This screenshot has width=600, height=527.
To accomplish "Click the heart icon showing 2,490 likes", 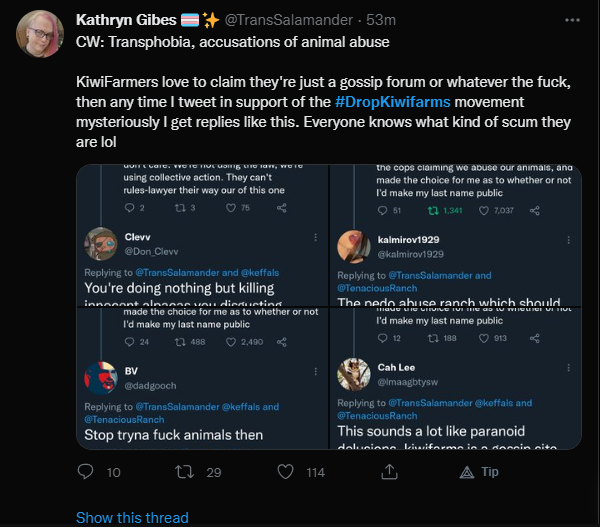I will pyautogui.click(x=232, y=341).
